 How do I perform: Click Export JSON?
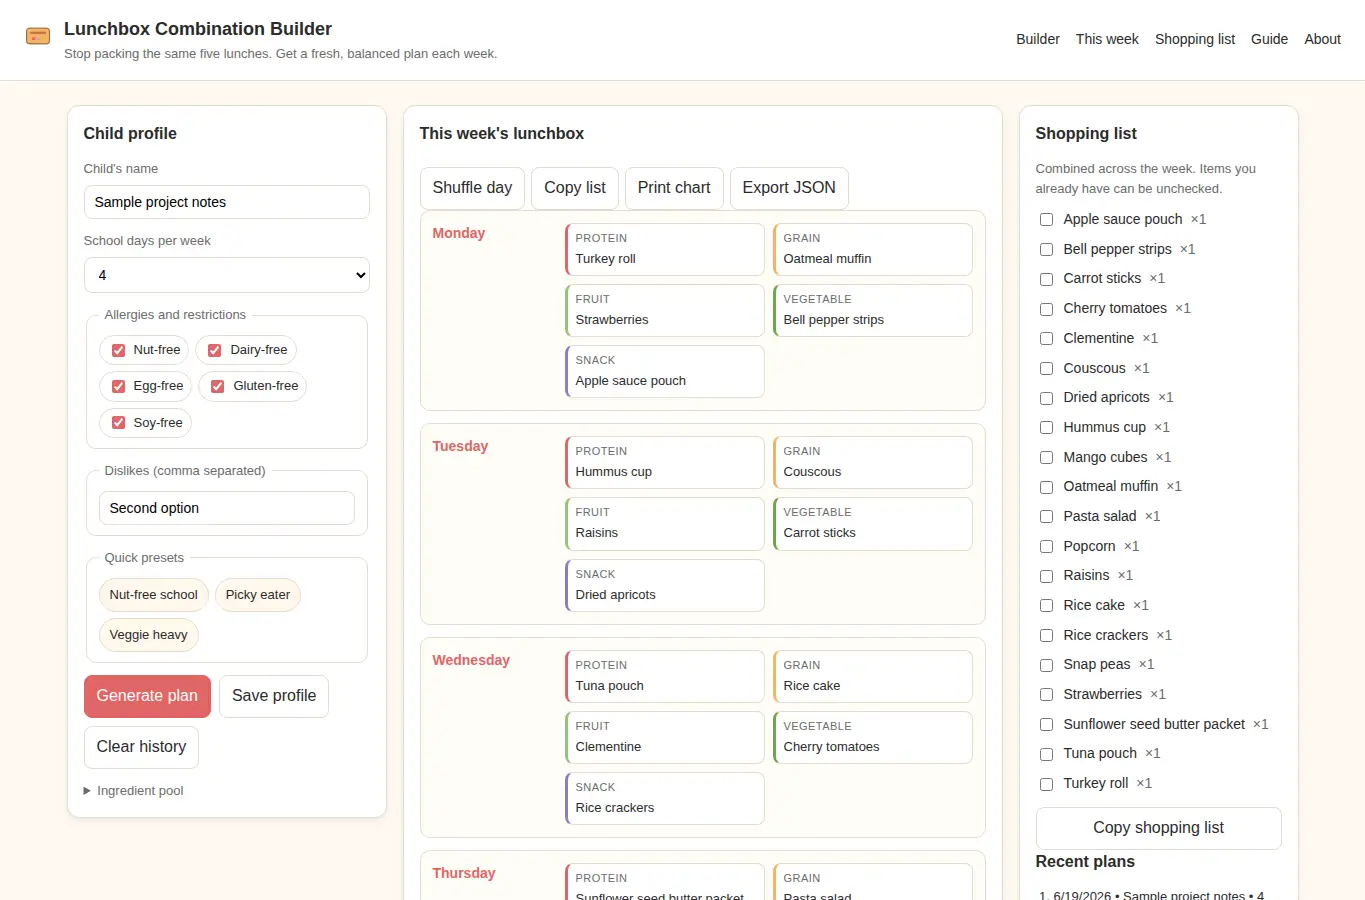789,188
